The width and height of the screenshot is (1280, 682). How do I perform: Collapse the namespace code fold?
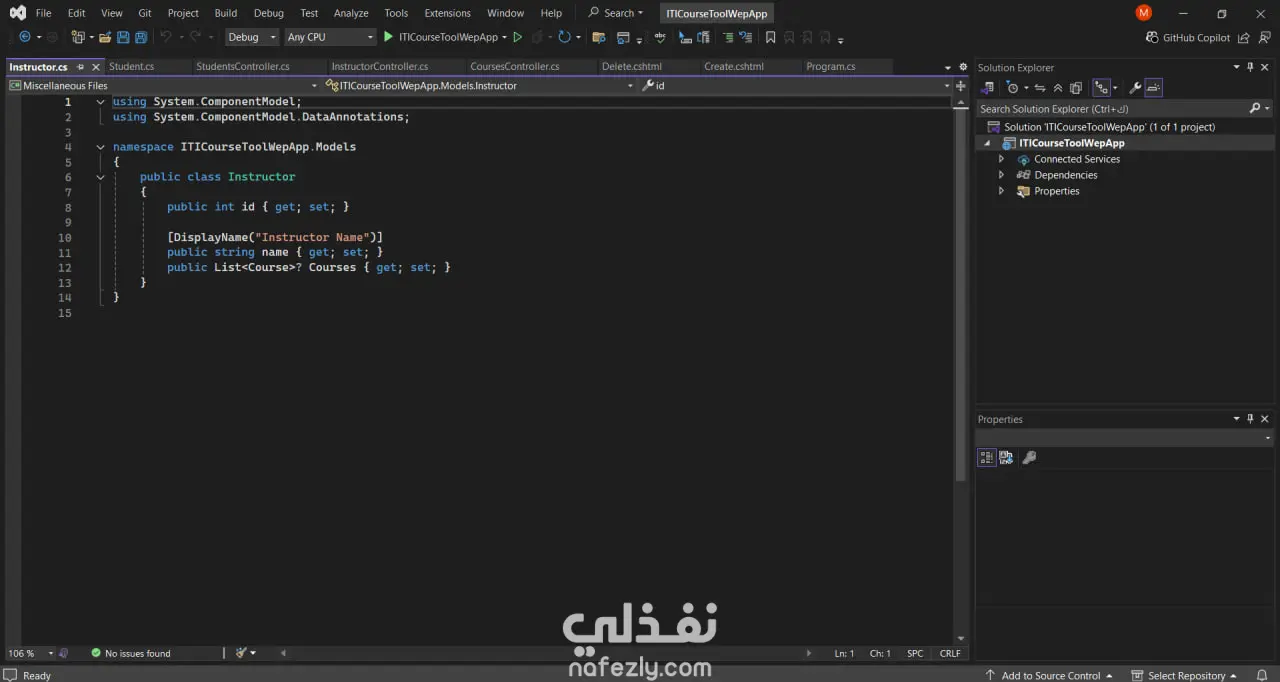click(100, 147)
